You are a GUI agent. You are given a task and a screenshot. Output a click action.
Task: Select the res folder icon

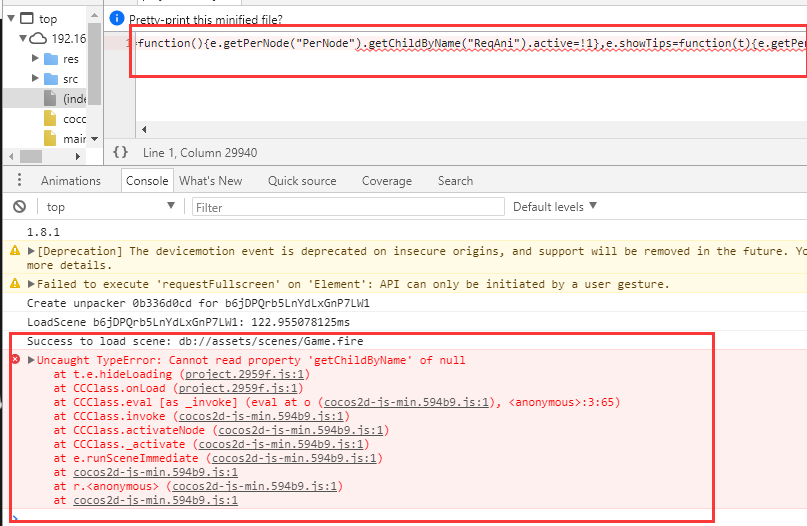coord(51,59)
